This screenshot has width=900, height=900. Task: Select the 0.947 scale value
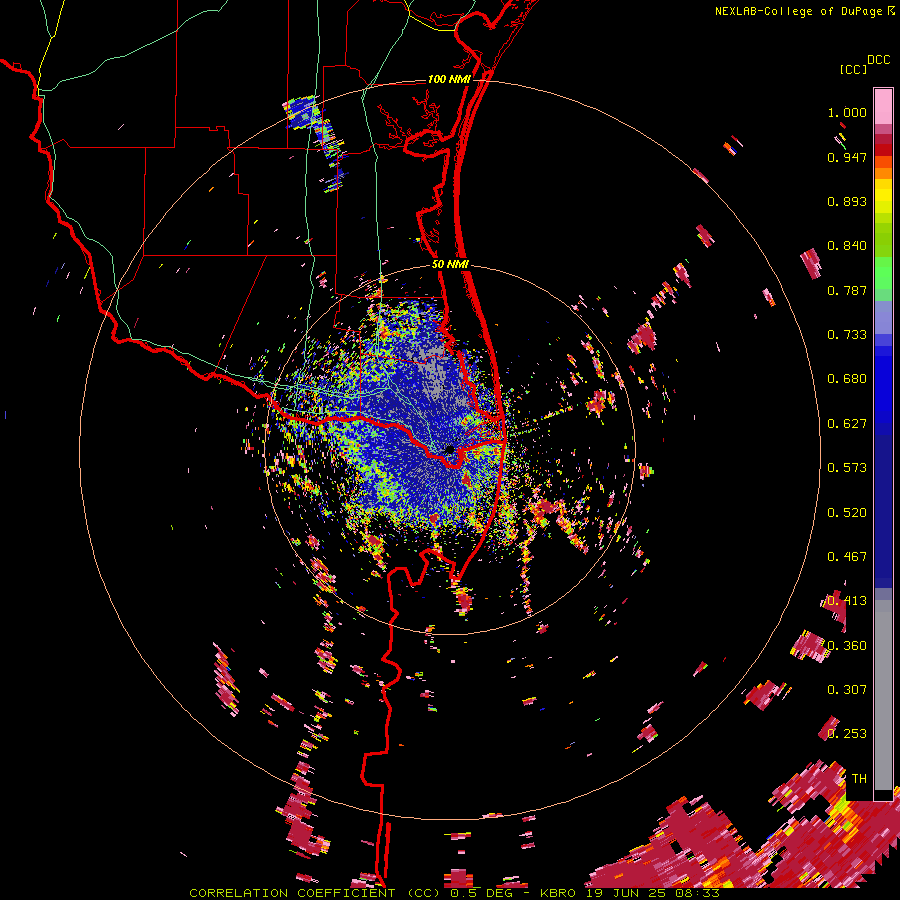847,157
